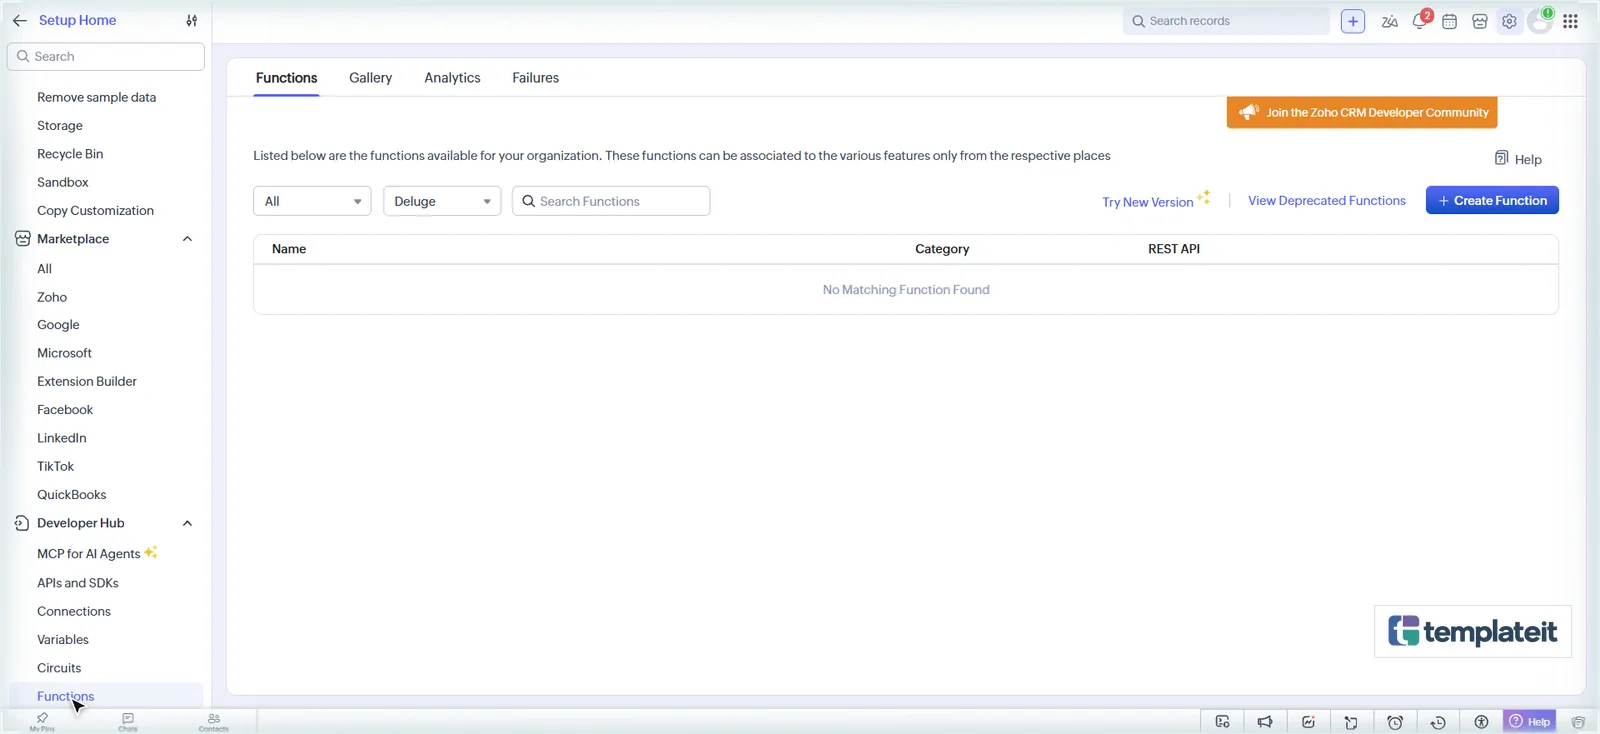Click the sidebar Search box
This screenshot has width=1600, height=734.
click(x=106, y=57)
